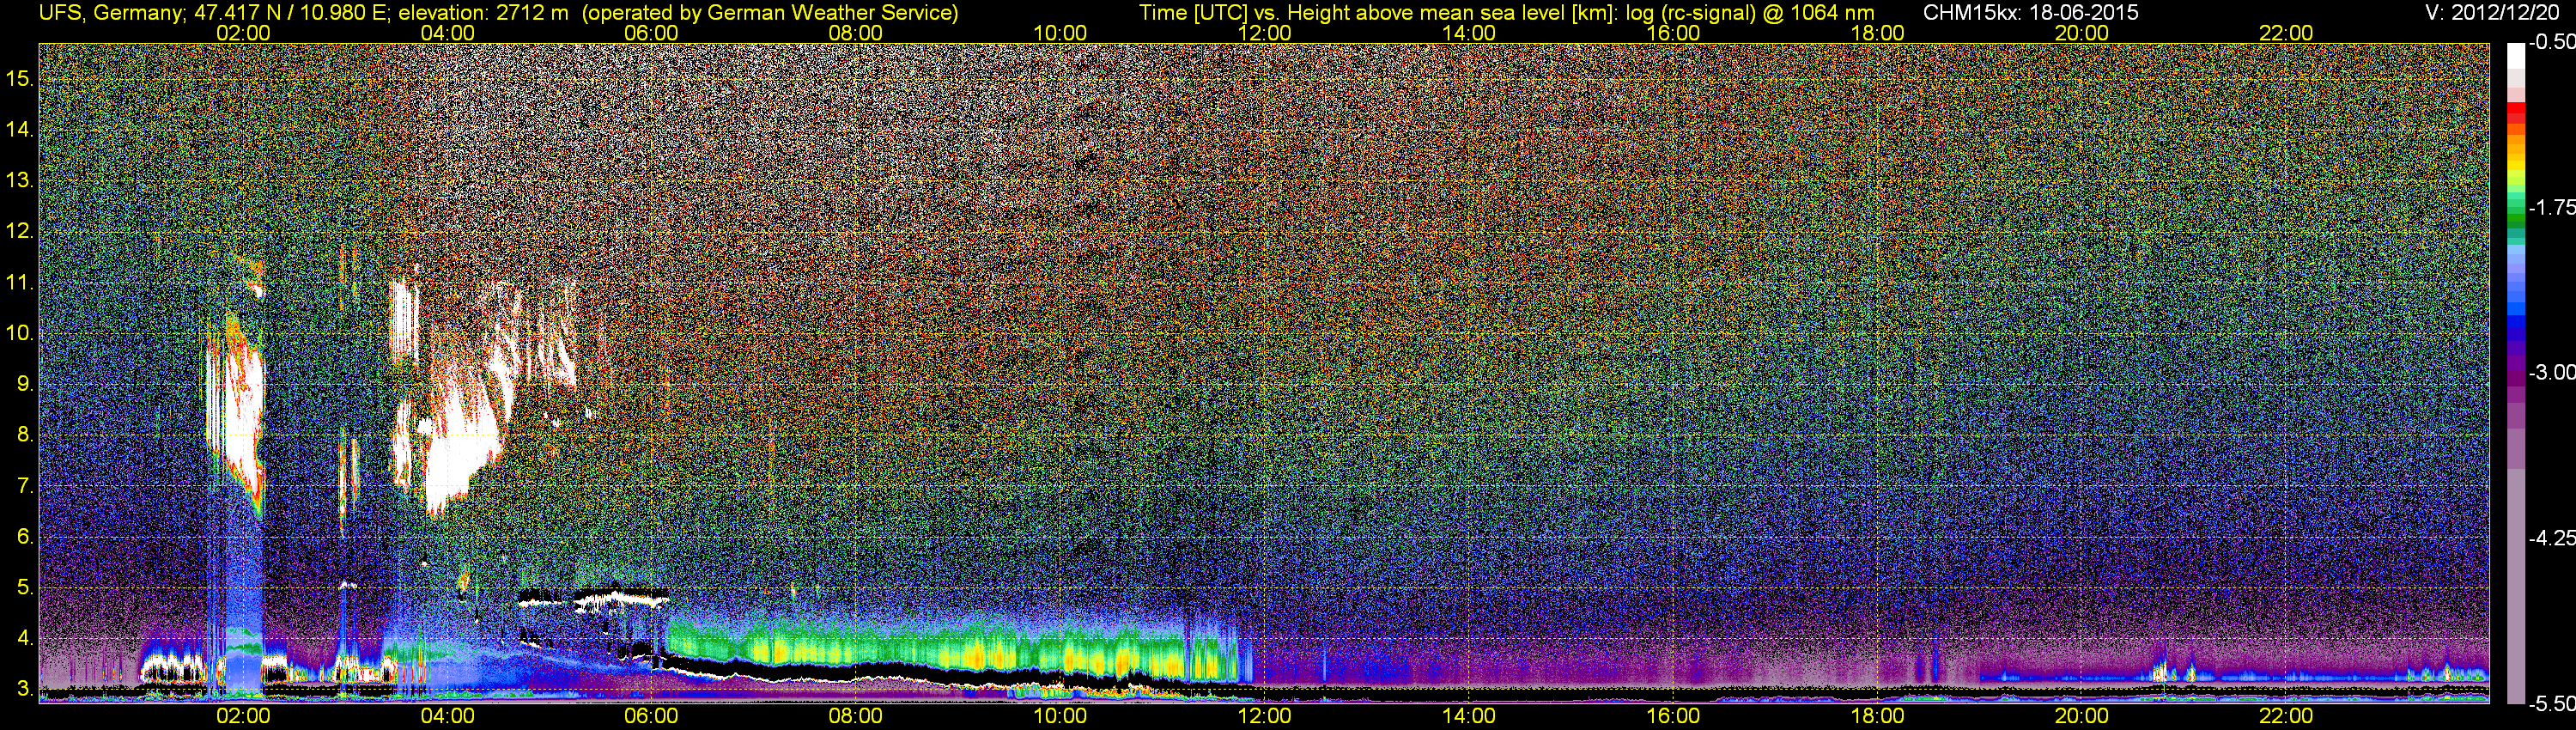
Task: Click the '12.' km height axis label
Action: click(20, 232)
